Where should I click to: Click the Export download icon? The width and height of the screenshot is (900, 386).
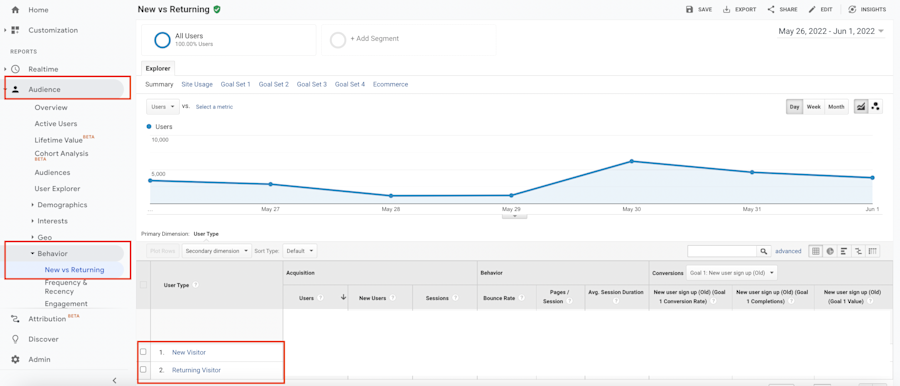[727, 10]
